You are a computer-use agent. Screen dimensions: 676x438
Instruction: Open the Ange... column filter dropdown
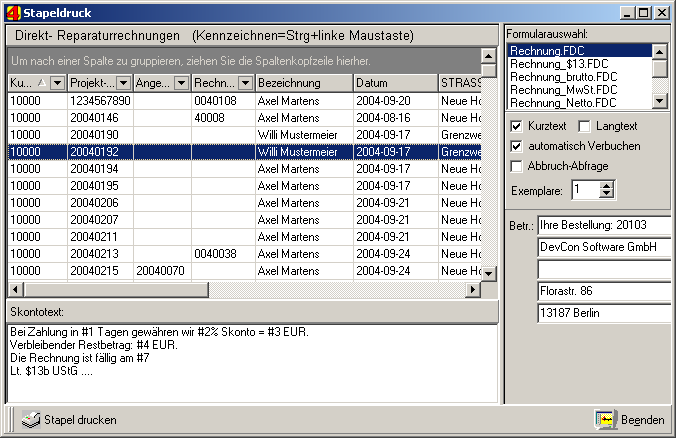(182, 83)
